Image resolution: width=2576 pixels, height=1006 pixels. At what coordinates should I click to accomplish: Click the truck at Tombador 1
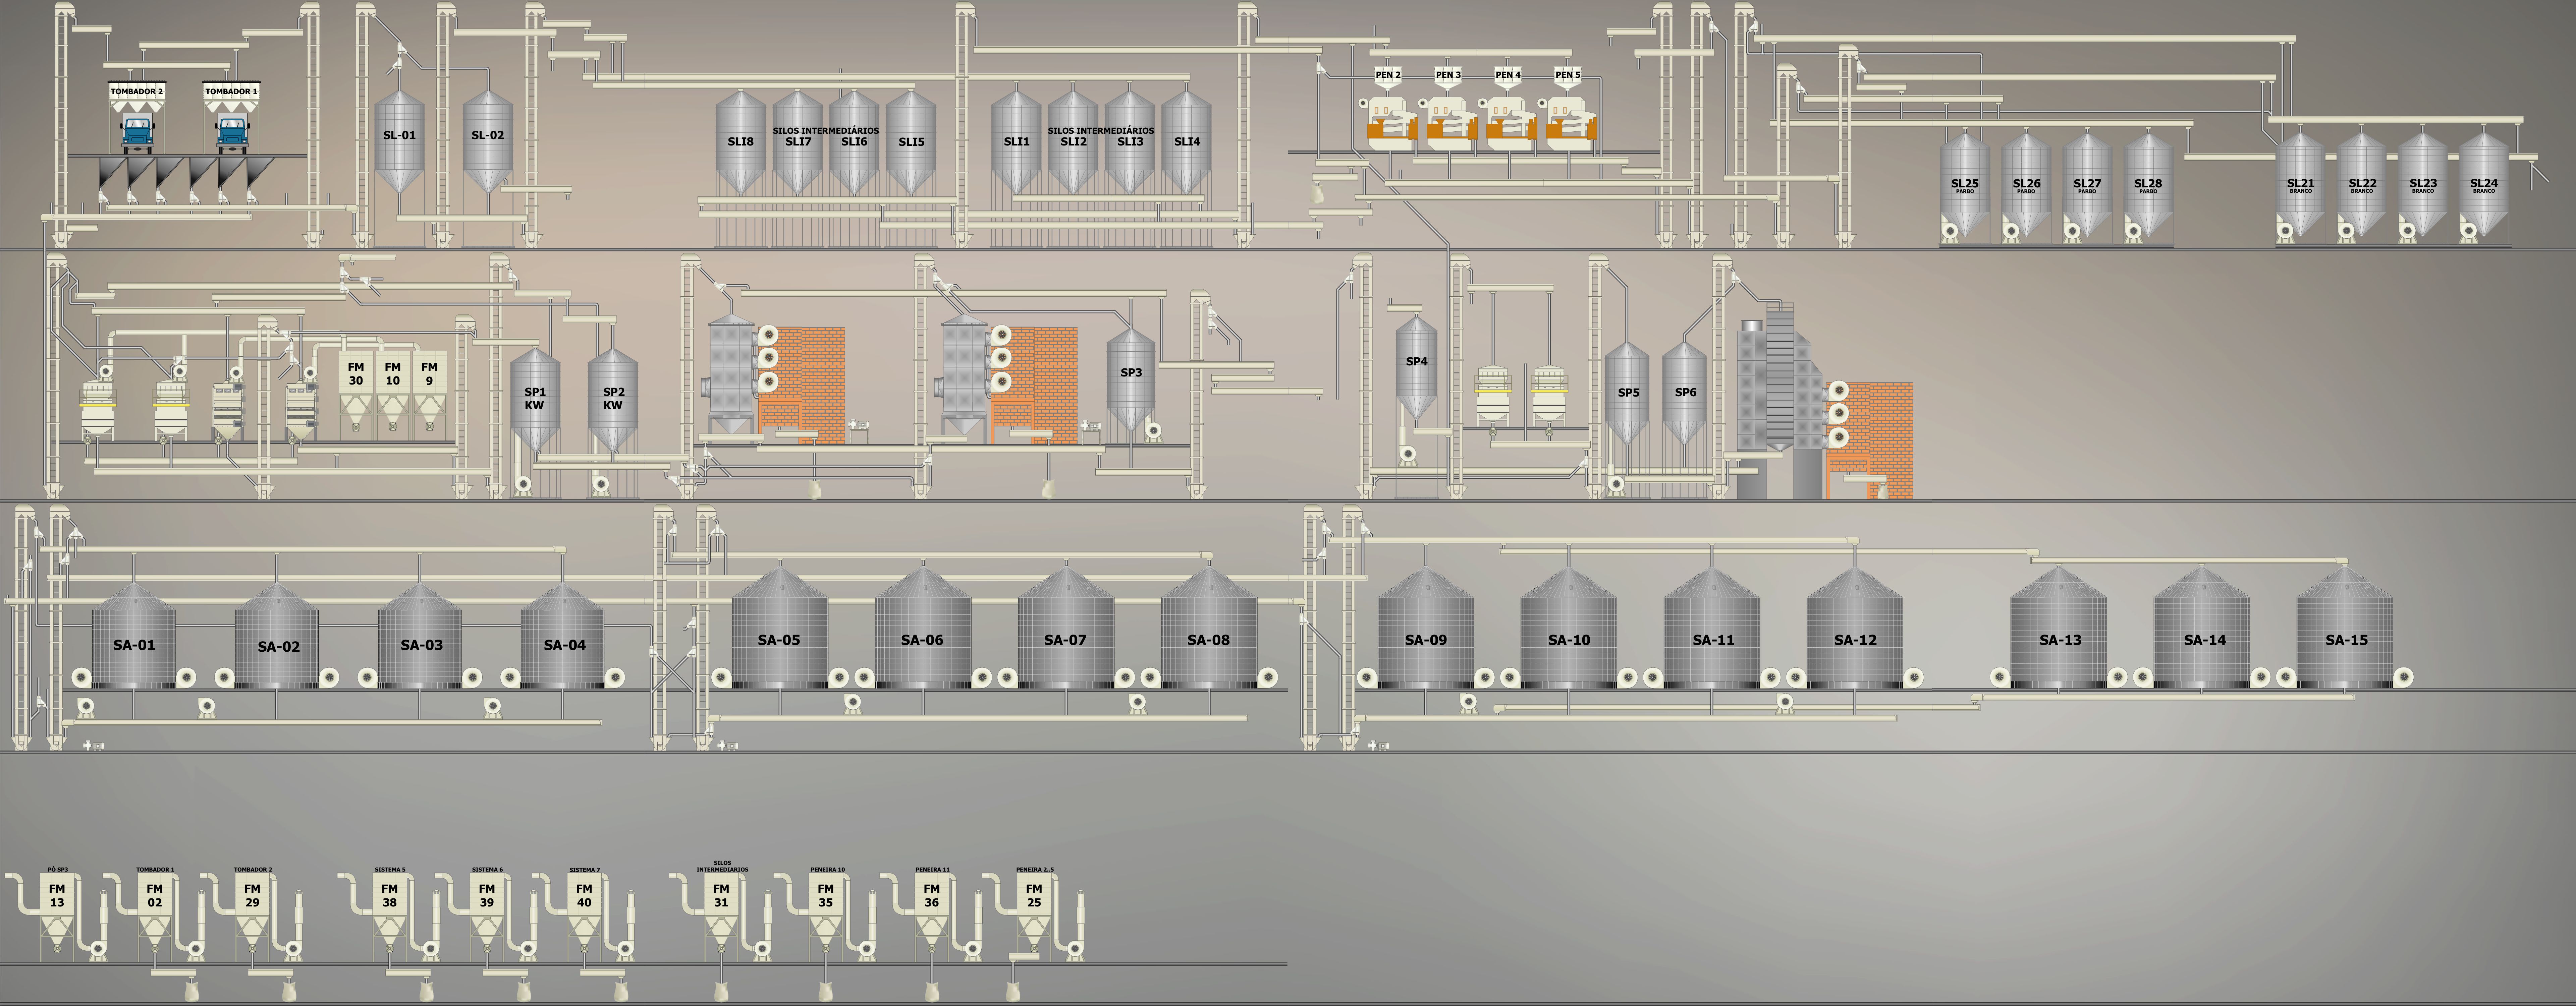[x=233, y=134]
